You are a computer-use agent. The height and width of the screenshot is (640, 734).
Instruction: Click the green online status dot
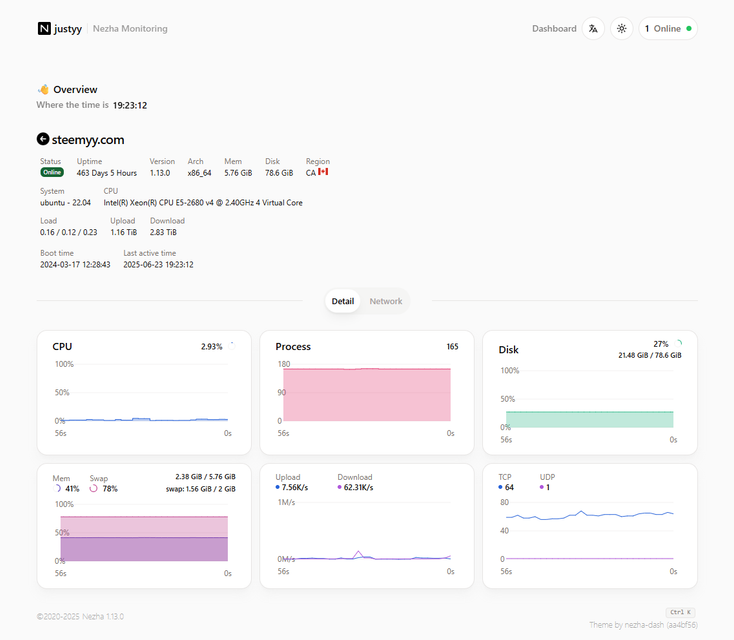[689, 29]
